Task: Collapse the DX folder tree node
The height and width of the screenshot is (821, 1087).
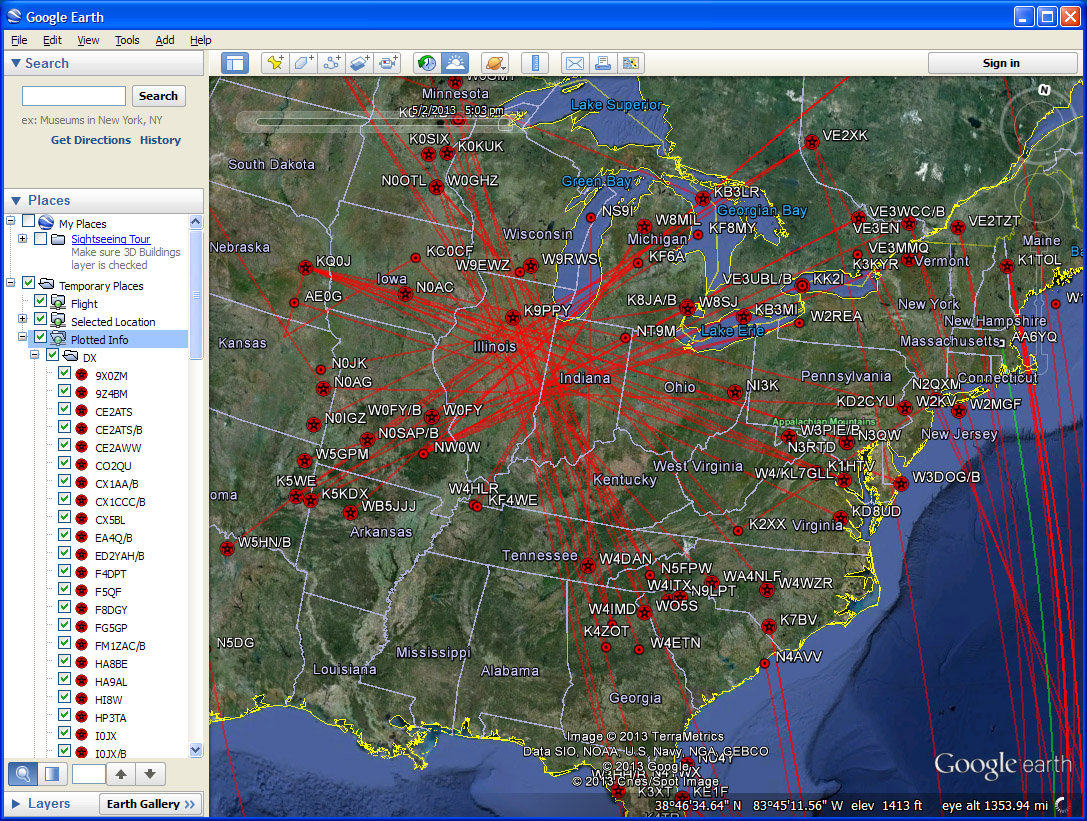Action: pyautogui.click(x=35, y=355)
